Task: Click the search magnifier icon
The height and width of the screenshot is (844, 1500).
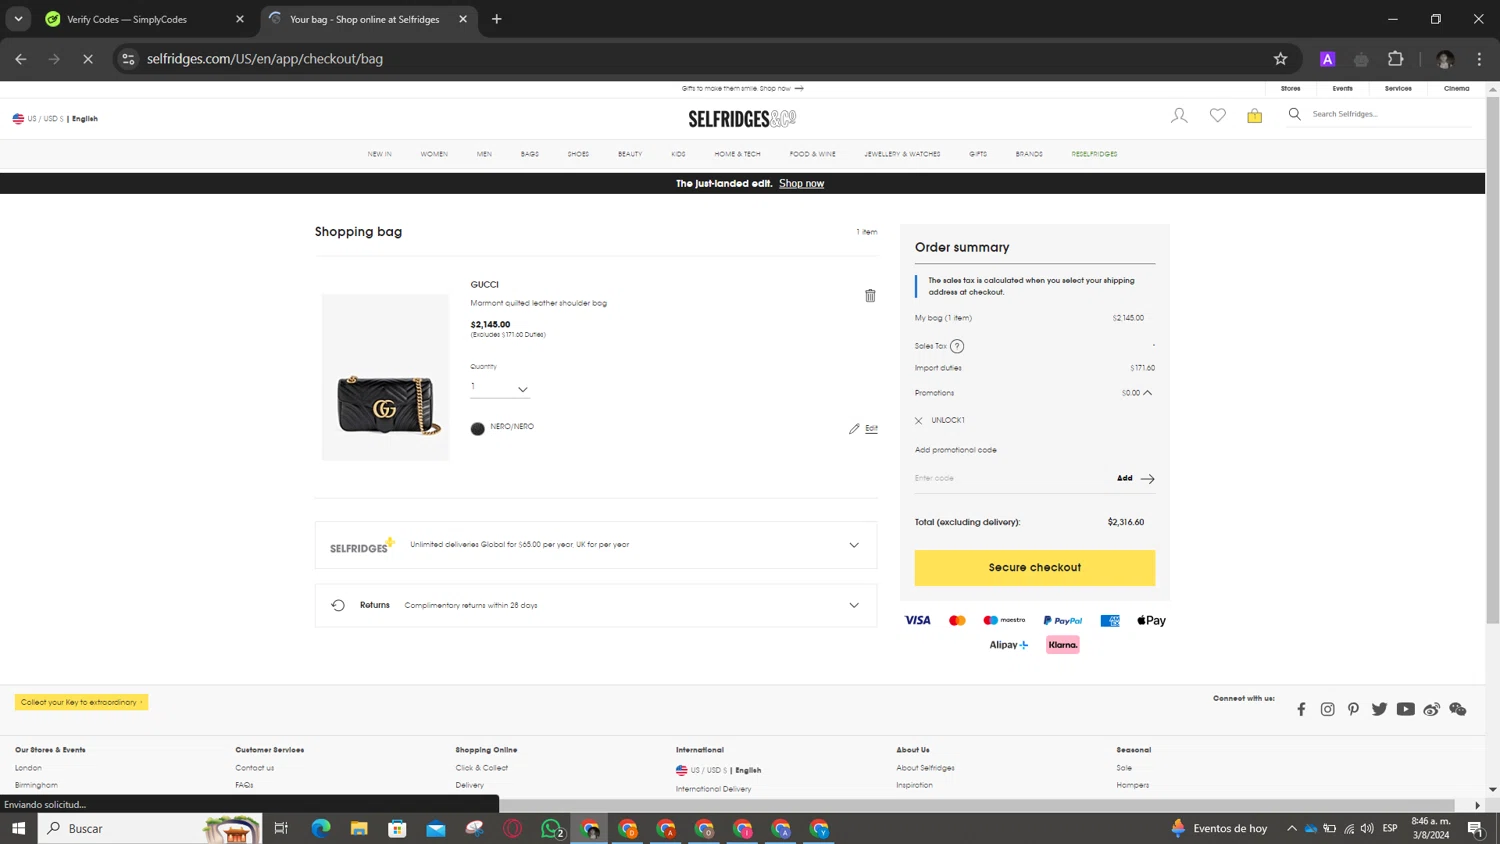Action: pyautogui.click(x=1294, y=114)
